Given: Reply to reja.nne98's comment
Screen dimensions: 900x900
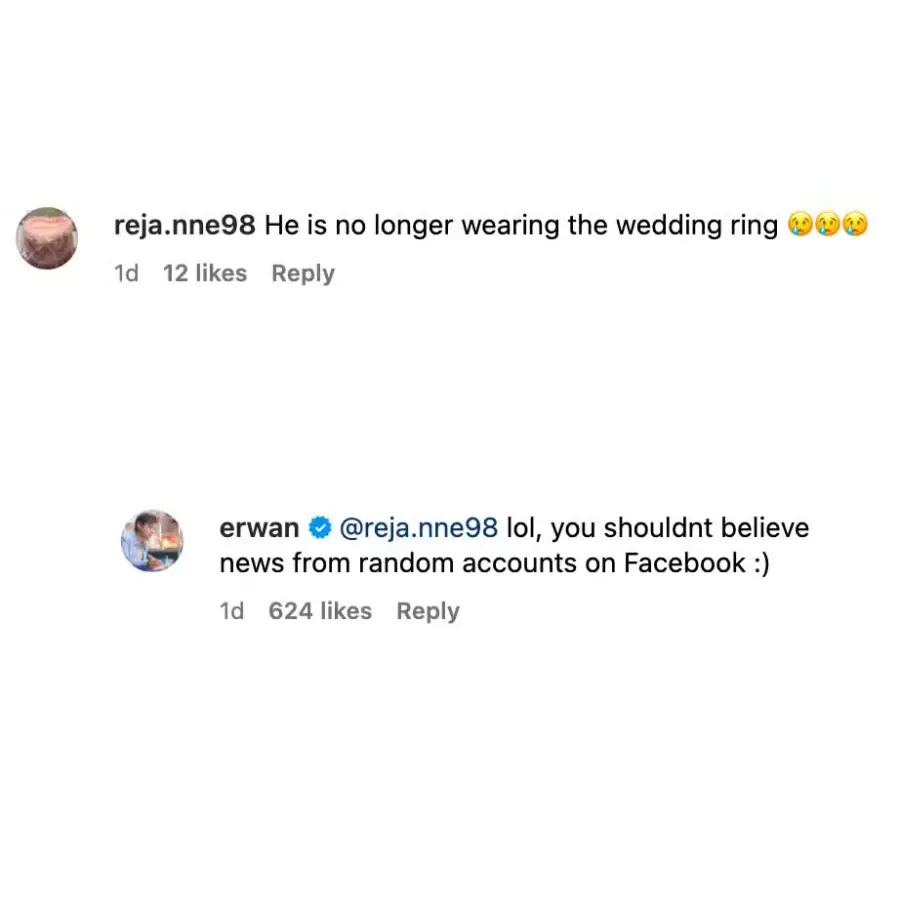Looking at the screenshot, I should 303,274.
